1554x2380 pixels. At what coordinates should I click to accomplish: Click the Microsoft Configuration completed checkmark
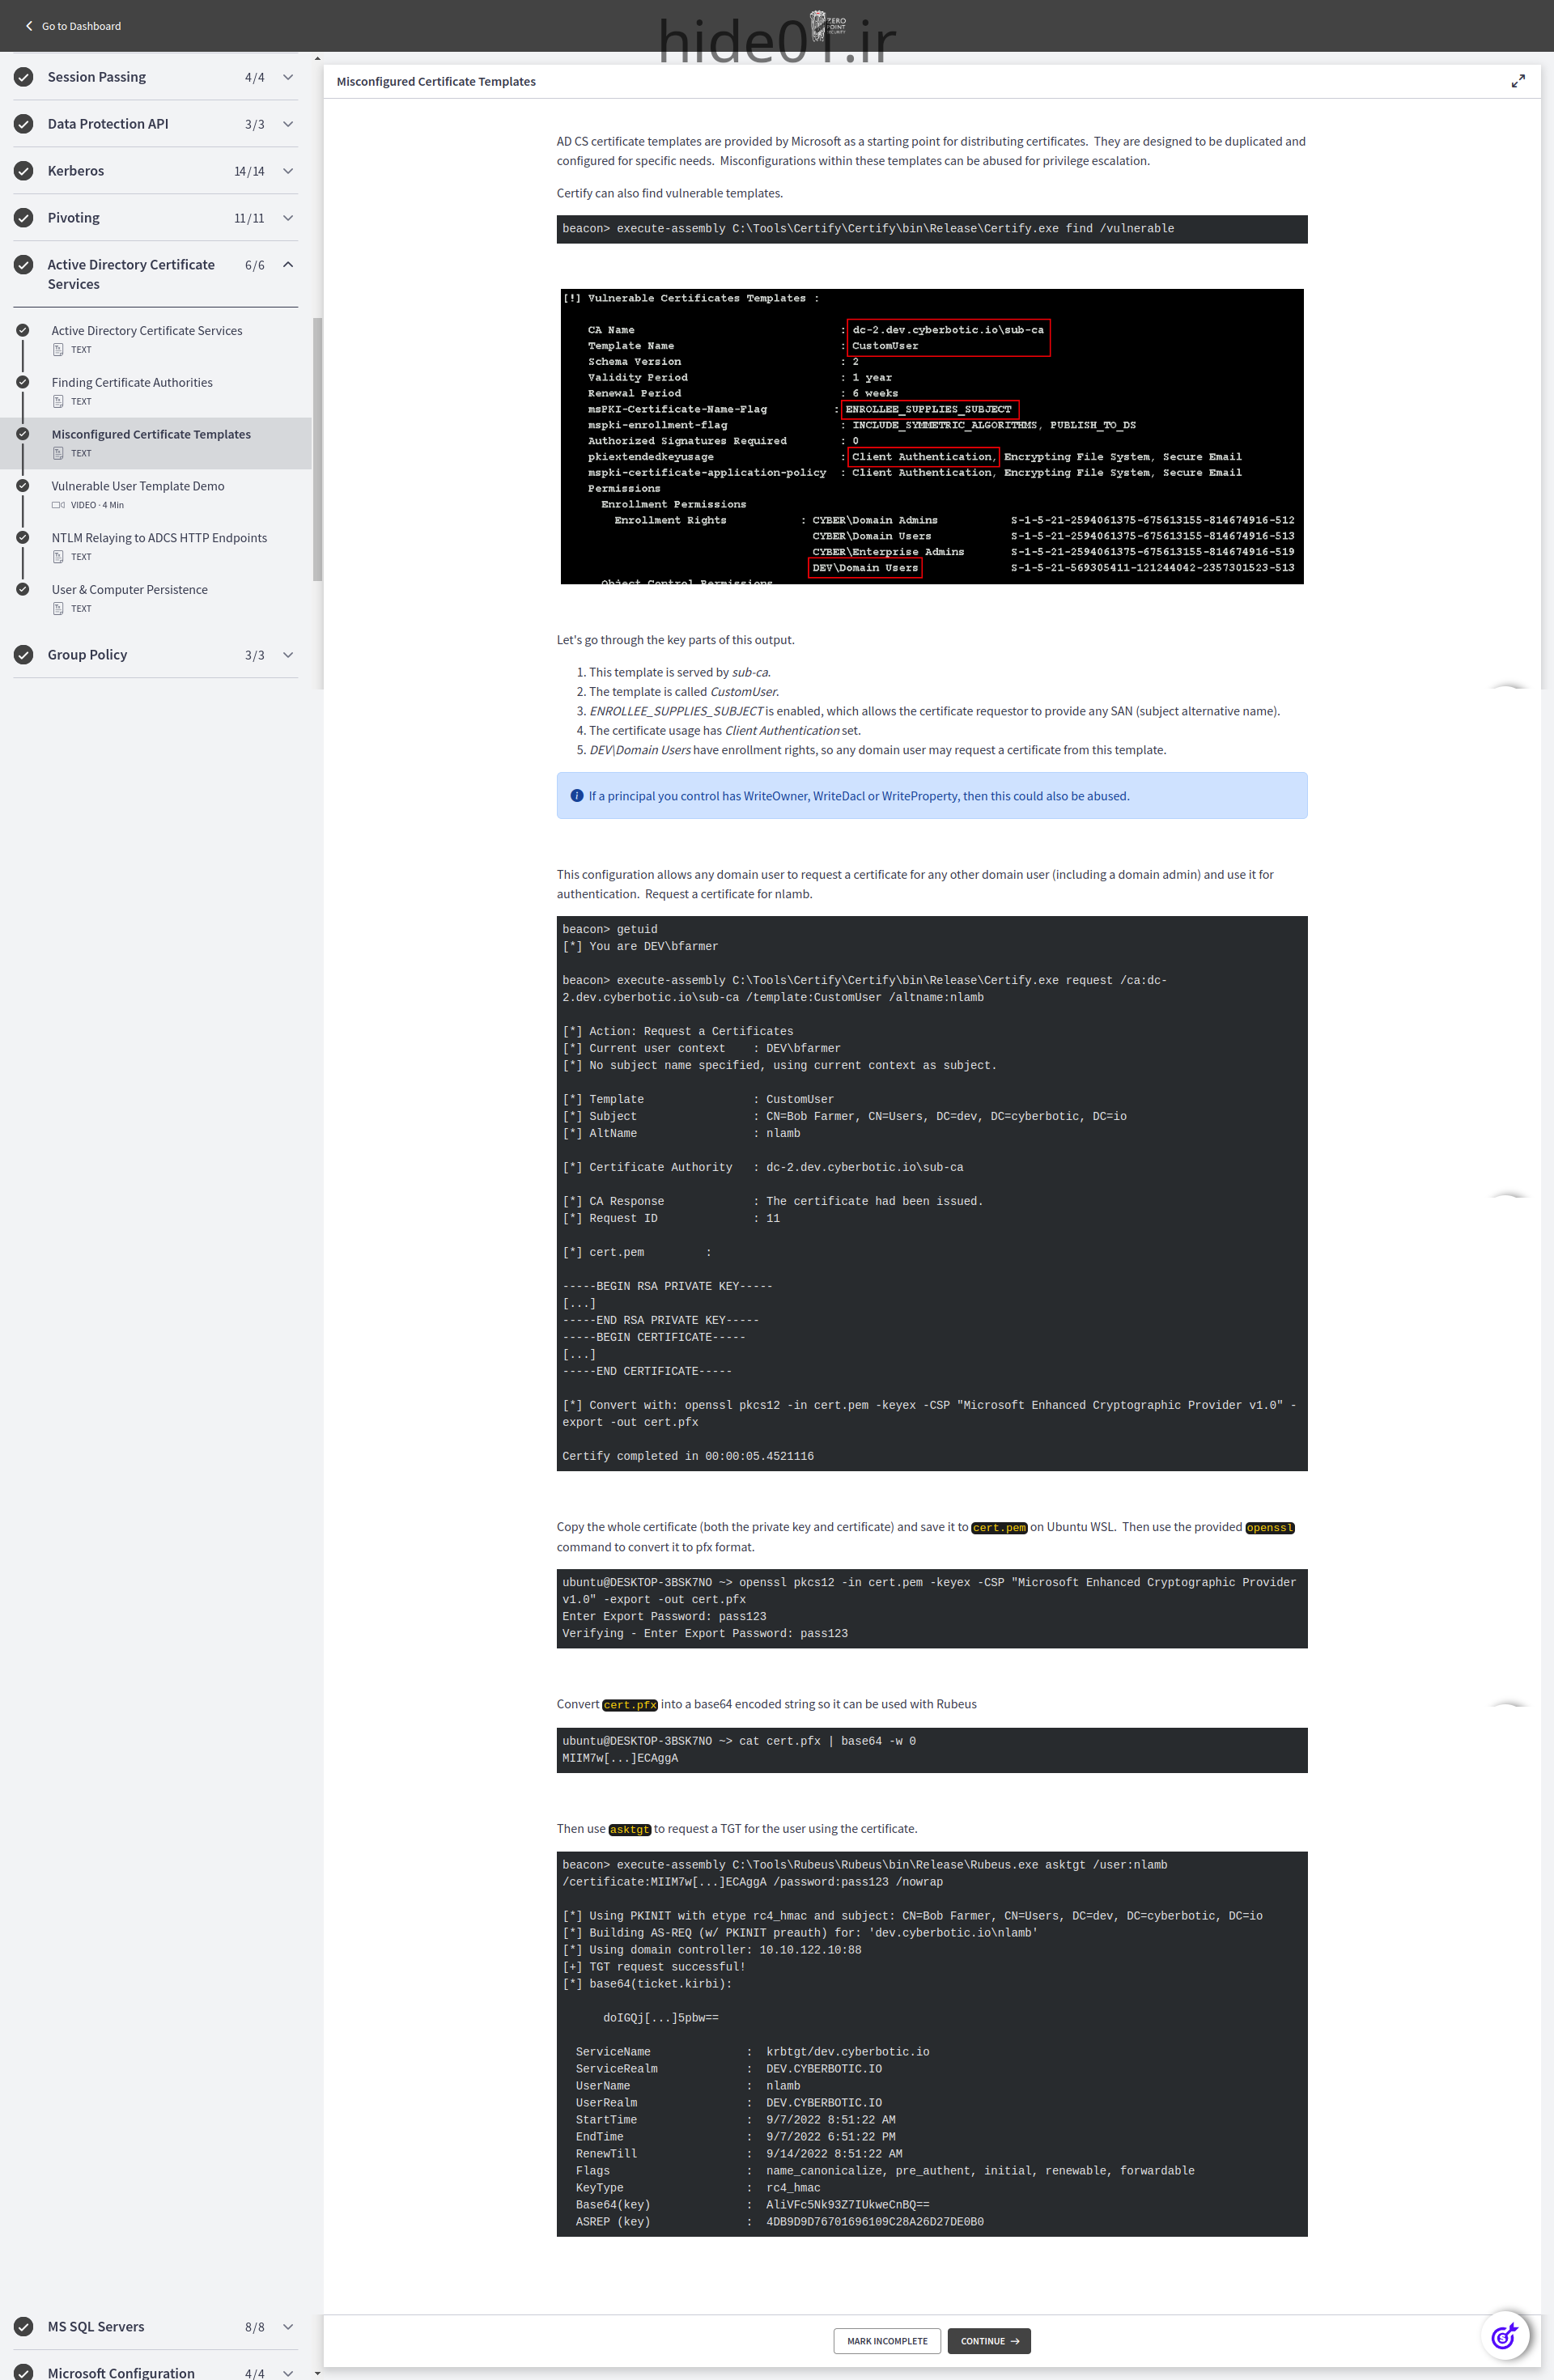pos(24,2372)
